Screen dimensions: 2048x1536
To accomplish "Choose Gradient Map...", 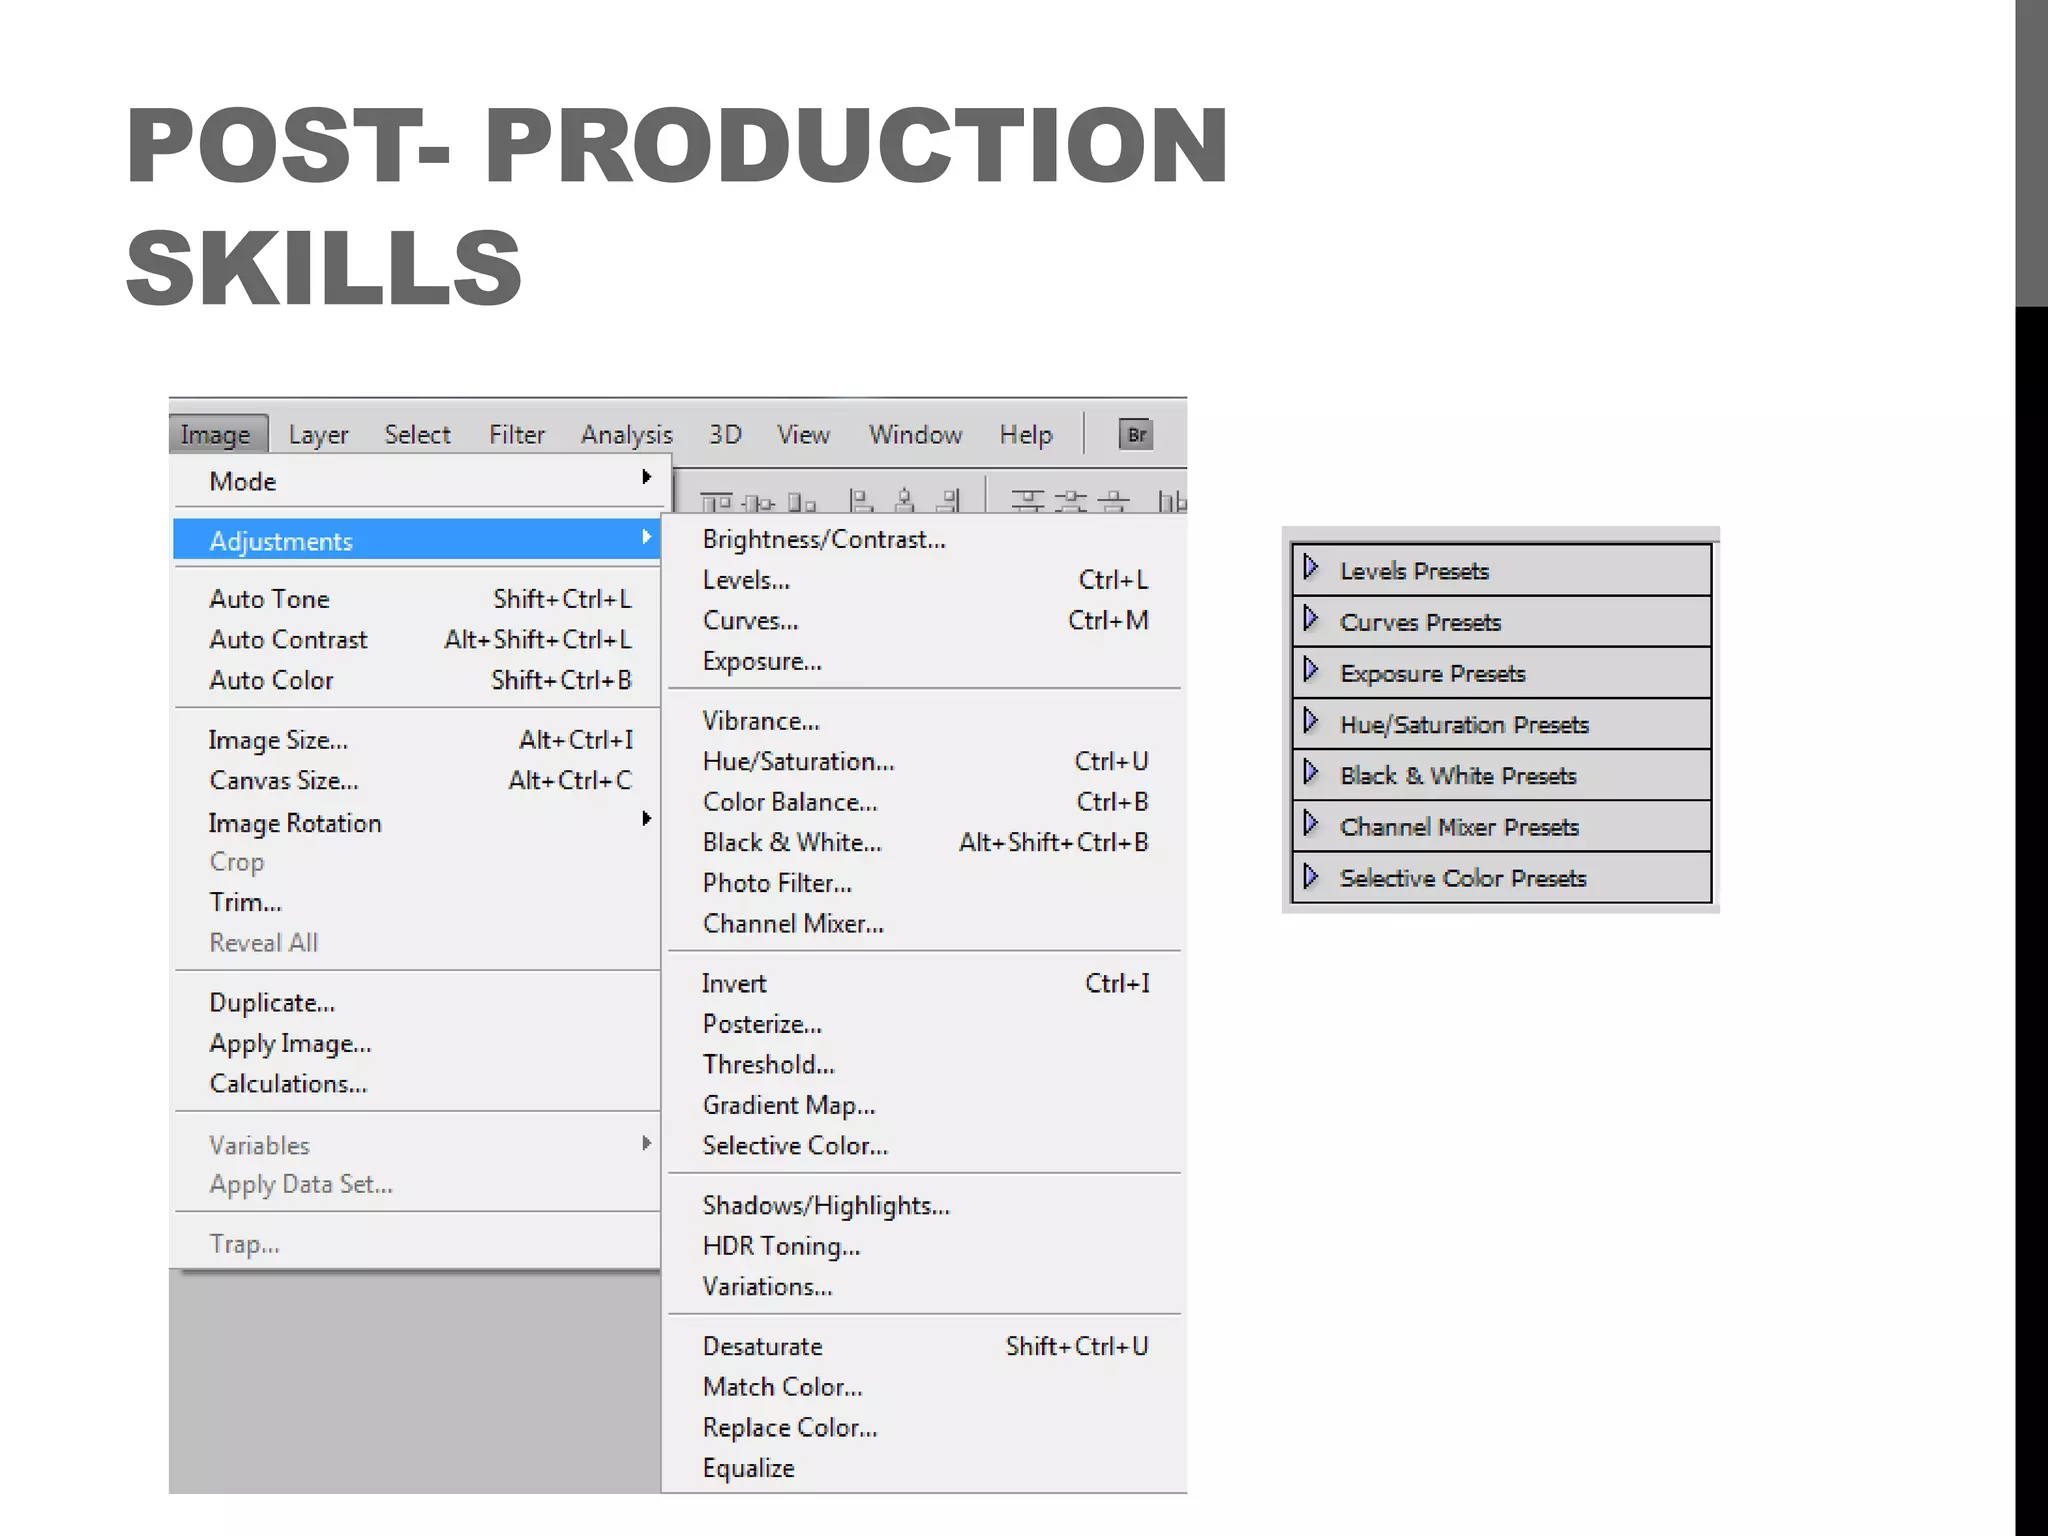I will coord(924,1105).
